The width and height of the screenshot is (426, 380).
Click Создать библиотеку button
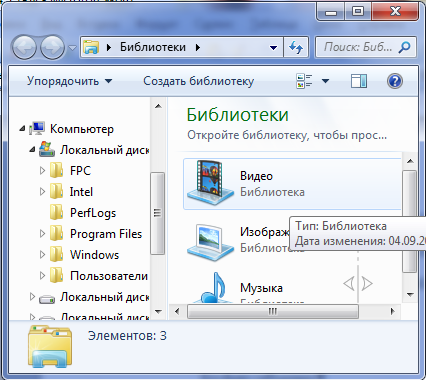[x=199, y=81]
